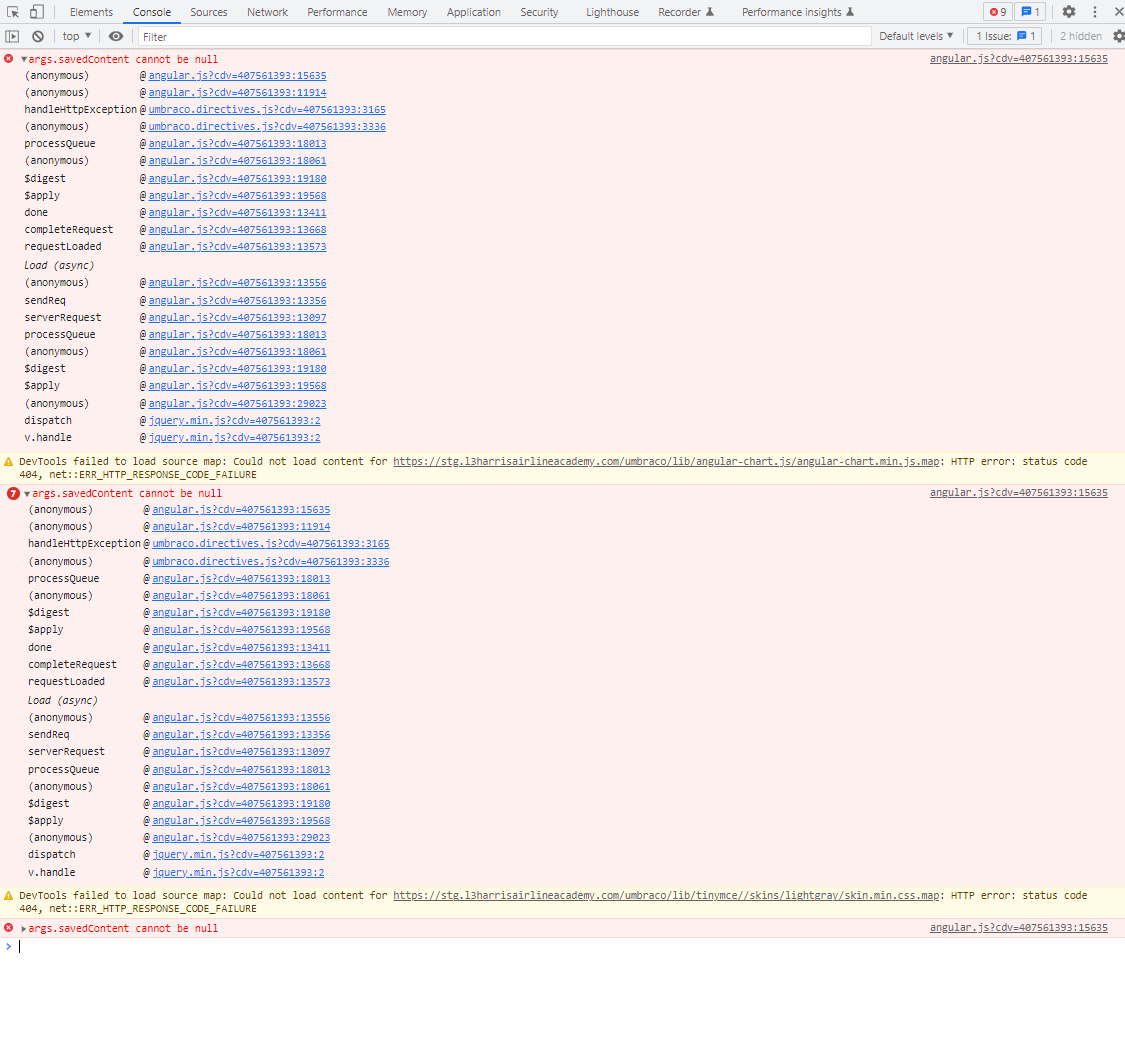Screen dimensions: 1125x1041
Task: Create live expression with the eye icon
Action: pyautogui.click(x=116, y=36)
